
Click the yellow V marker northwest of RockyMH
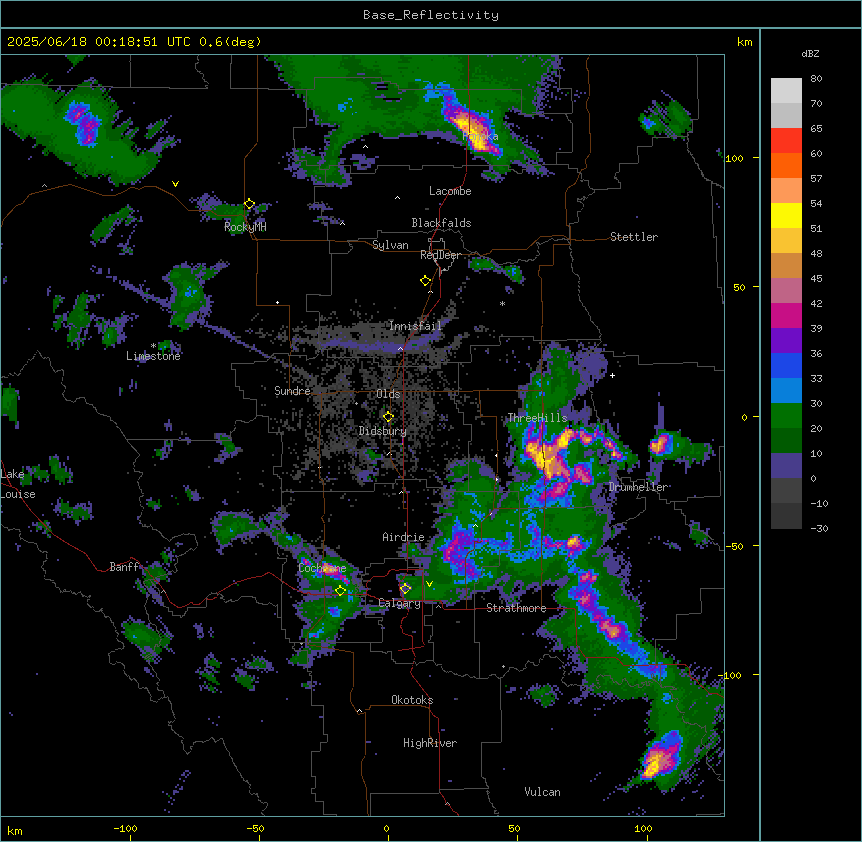pos(175,184)
